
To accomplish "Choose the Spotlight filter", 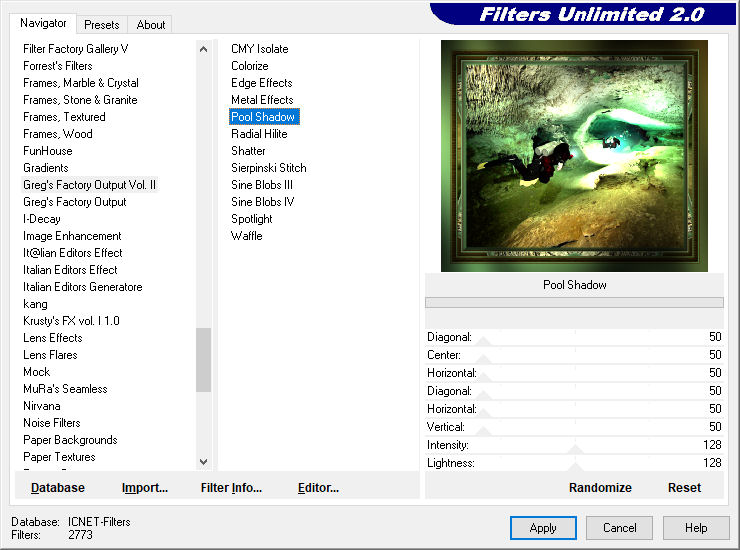I will (x=252, y=219).
